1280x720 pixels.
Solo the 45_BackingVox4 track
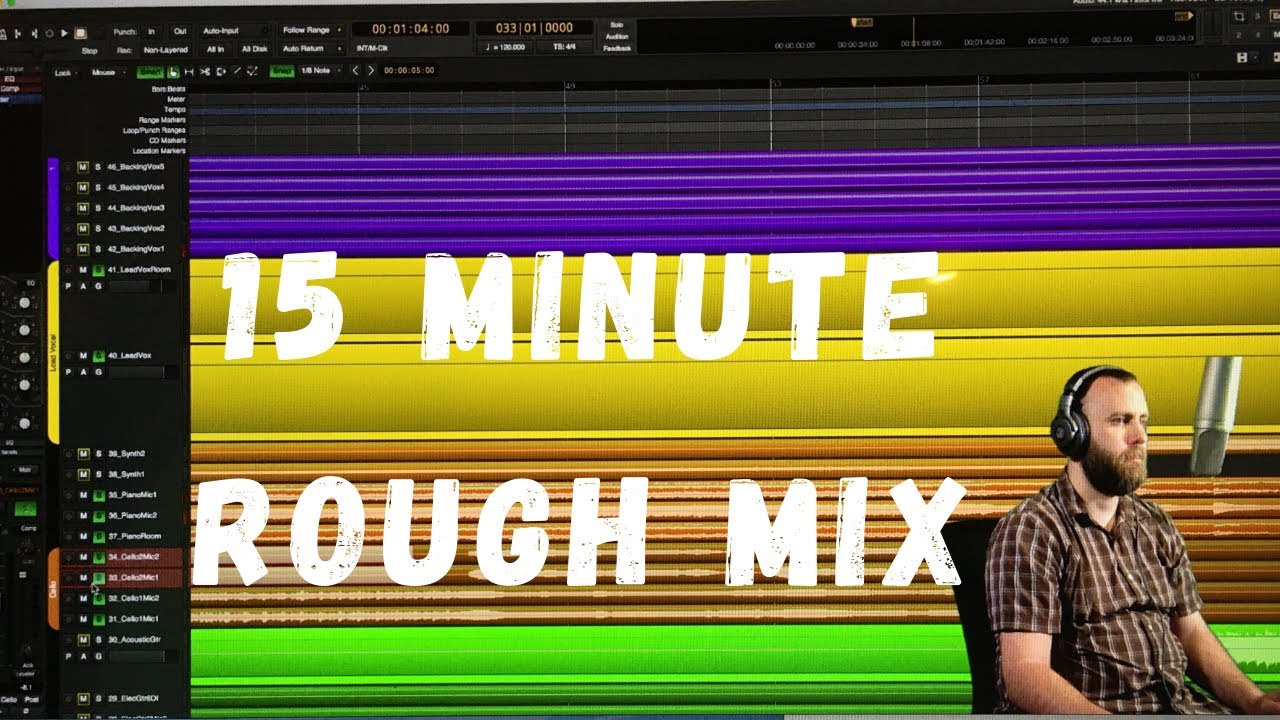pyautogui.click(x=98, y=187)
